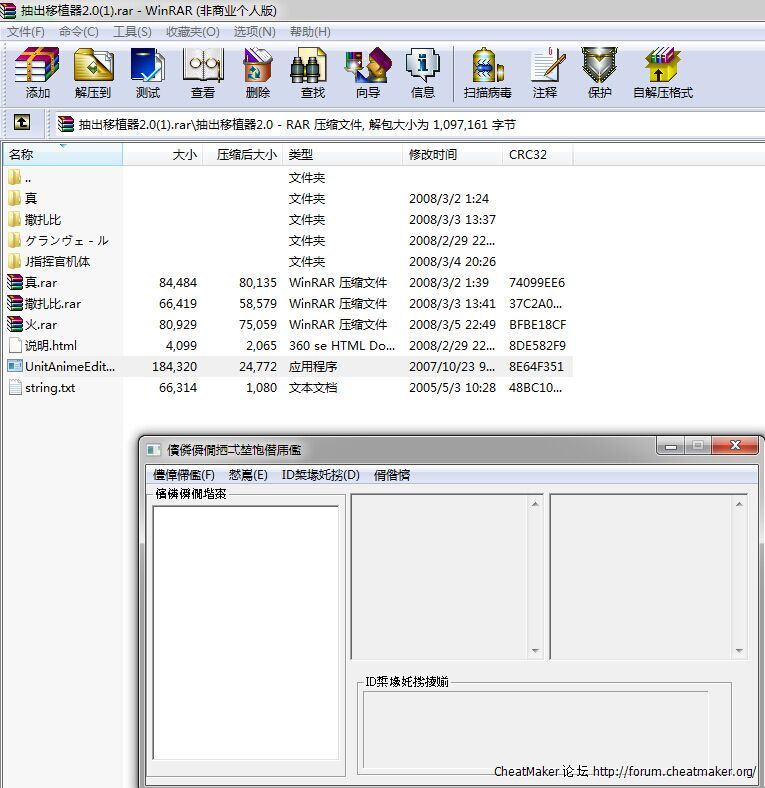765x788 pixels.
Task: Open the 收藏夹(O) menu
Action: pos(190,32)
